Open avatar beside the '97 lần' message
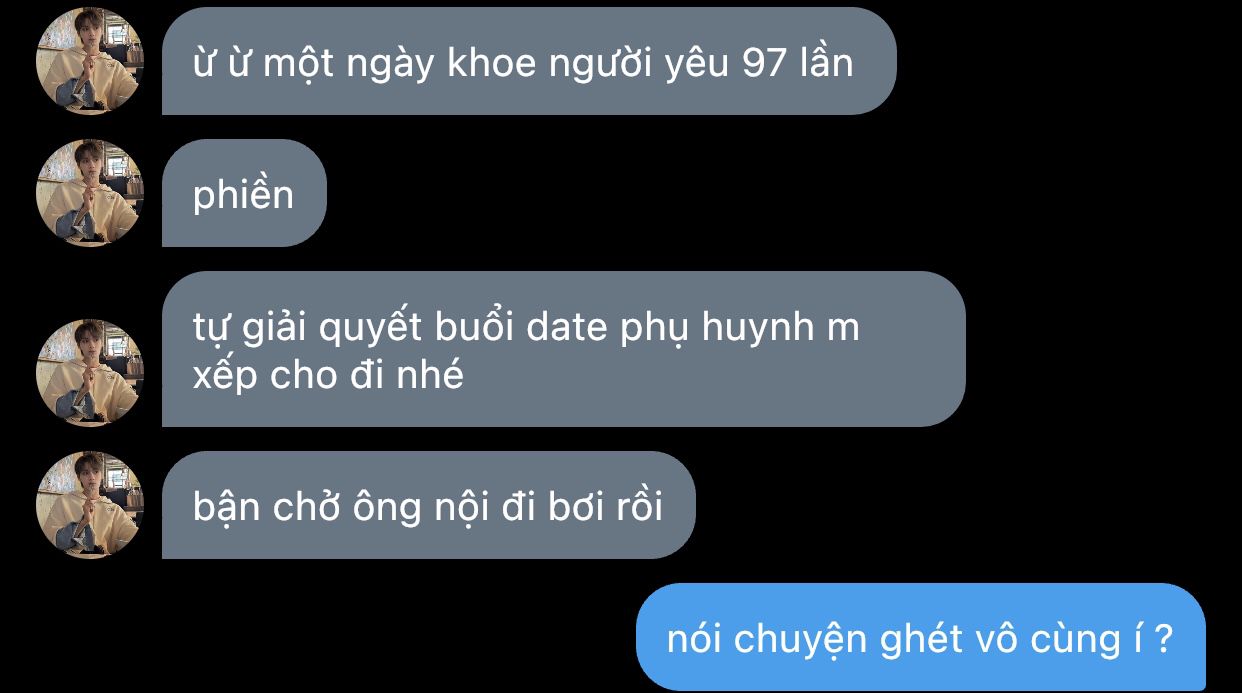Viewport: 1242px width, 693px height. pos(90,61)
